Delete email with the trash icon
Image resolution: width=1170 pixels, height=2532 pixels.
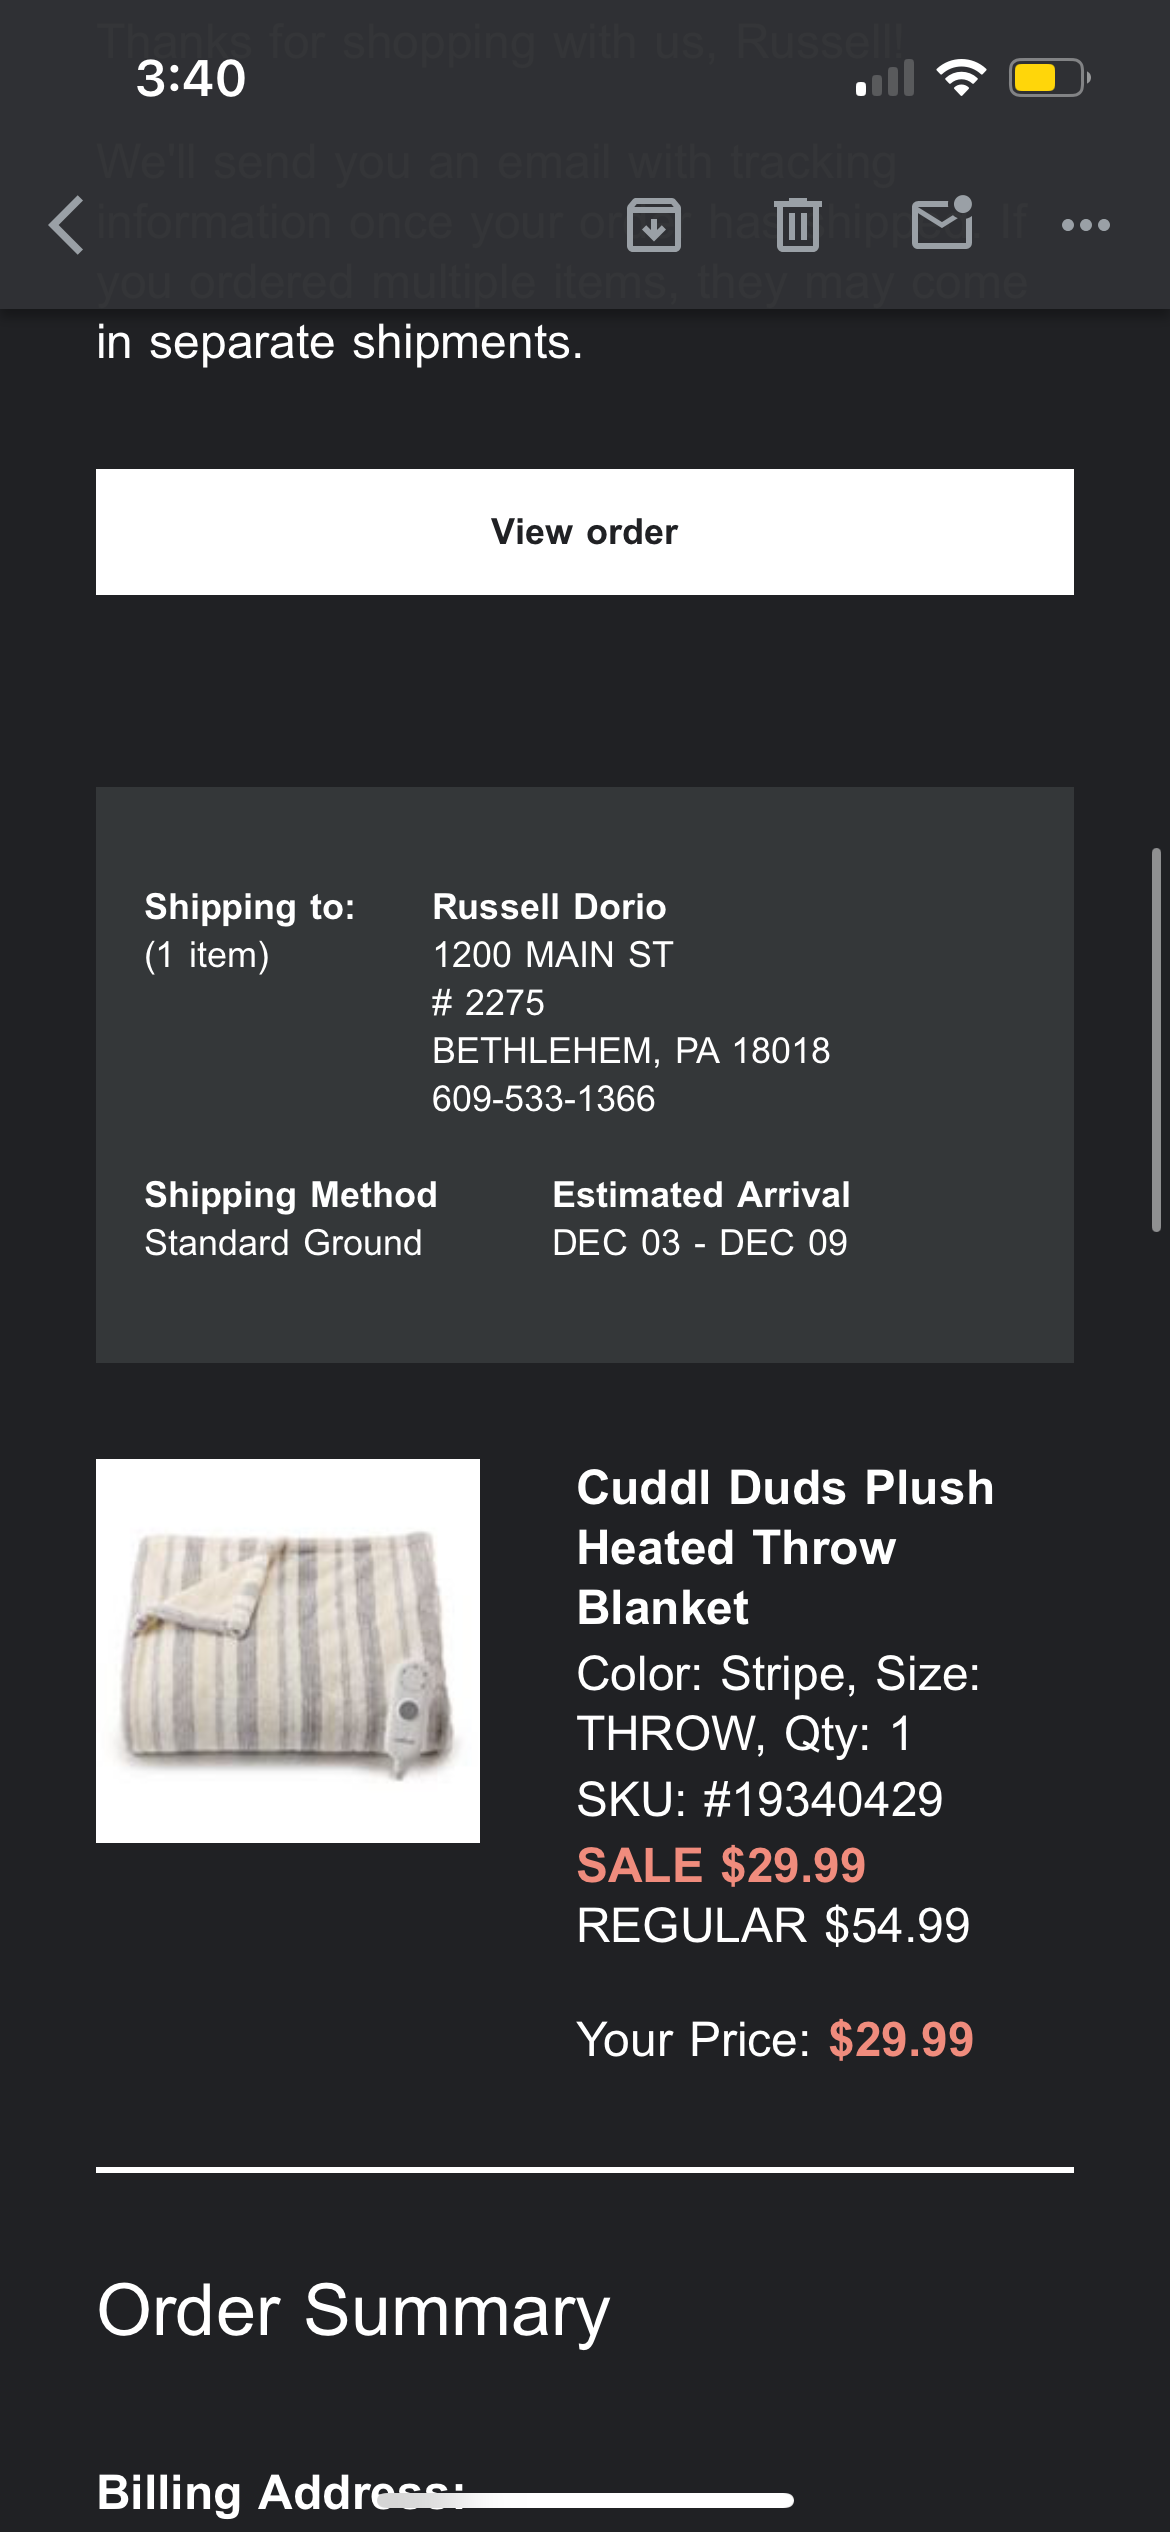[798, 225]
